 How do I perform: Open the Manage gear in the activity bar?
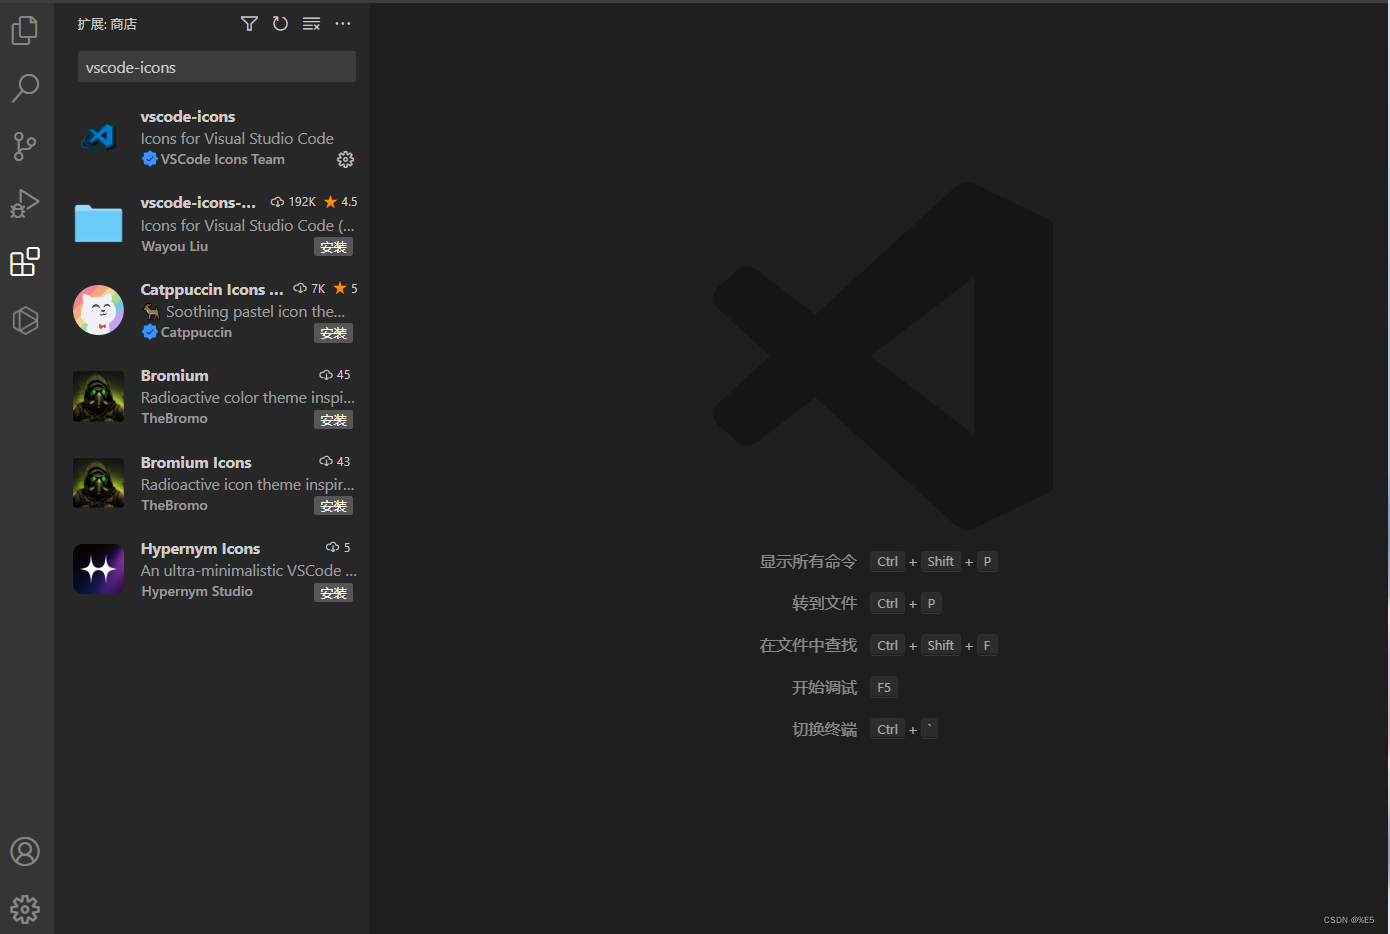point(25,909)
